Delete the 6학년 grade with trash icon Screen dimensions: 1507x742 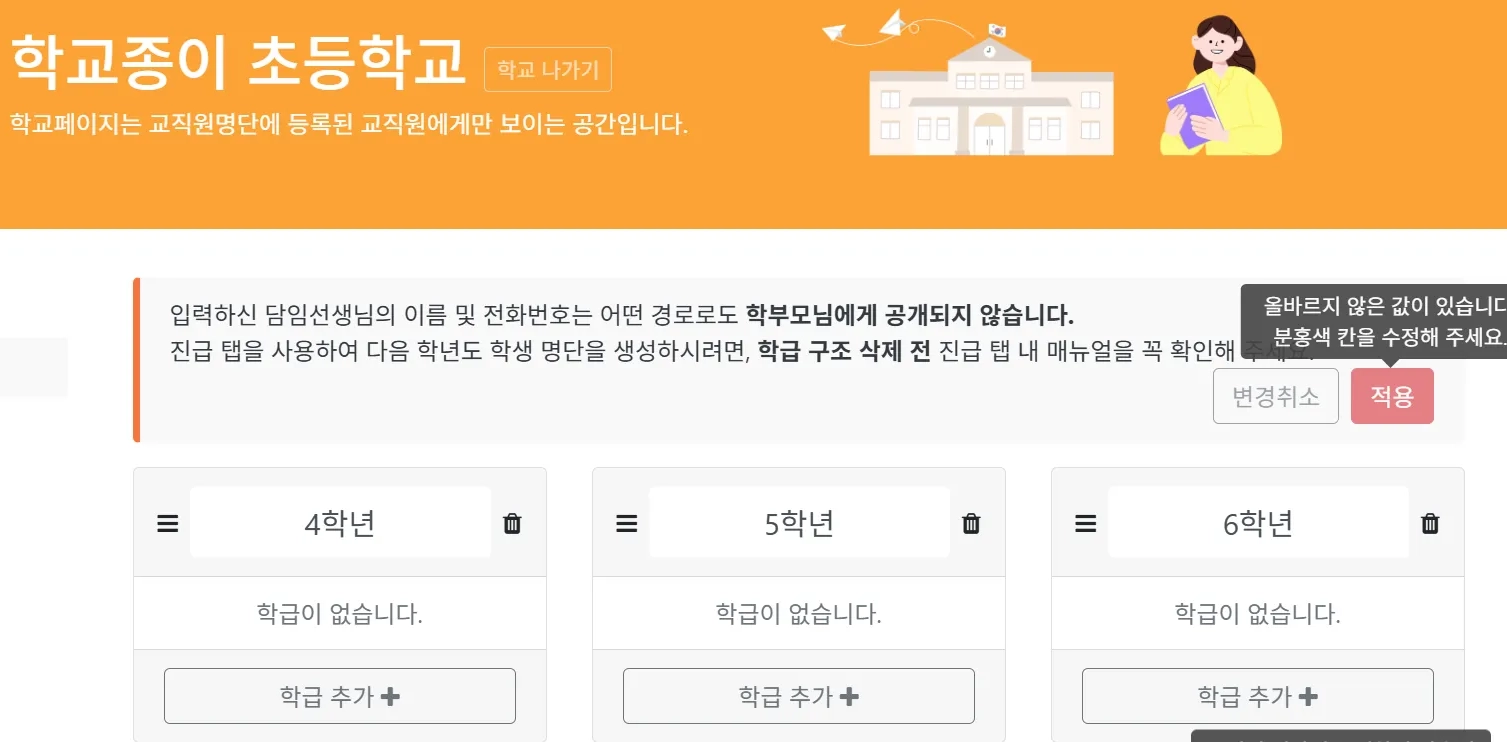coord(1430,524)
